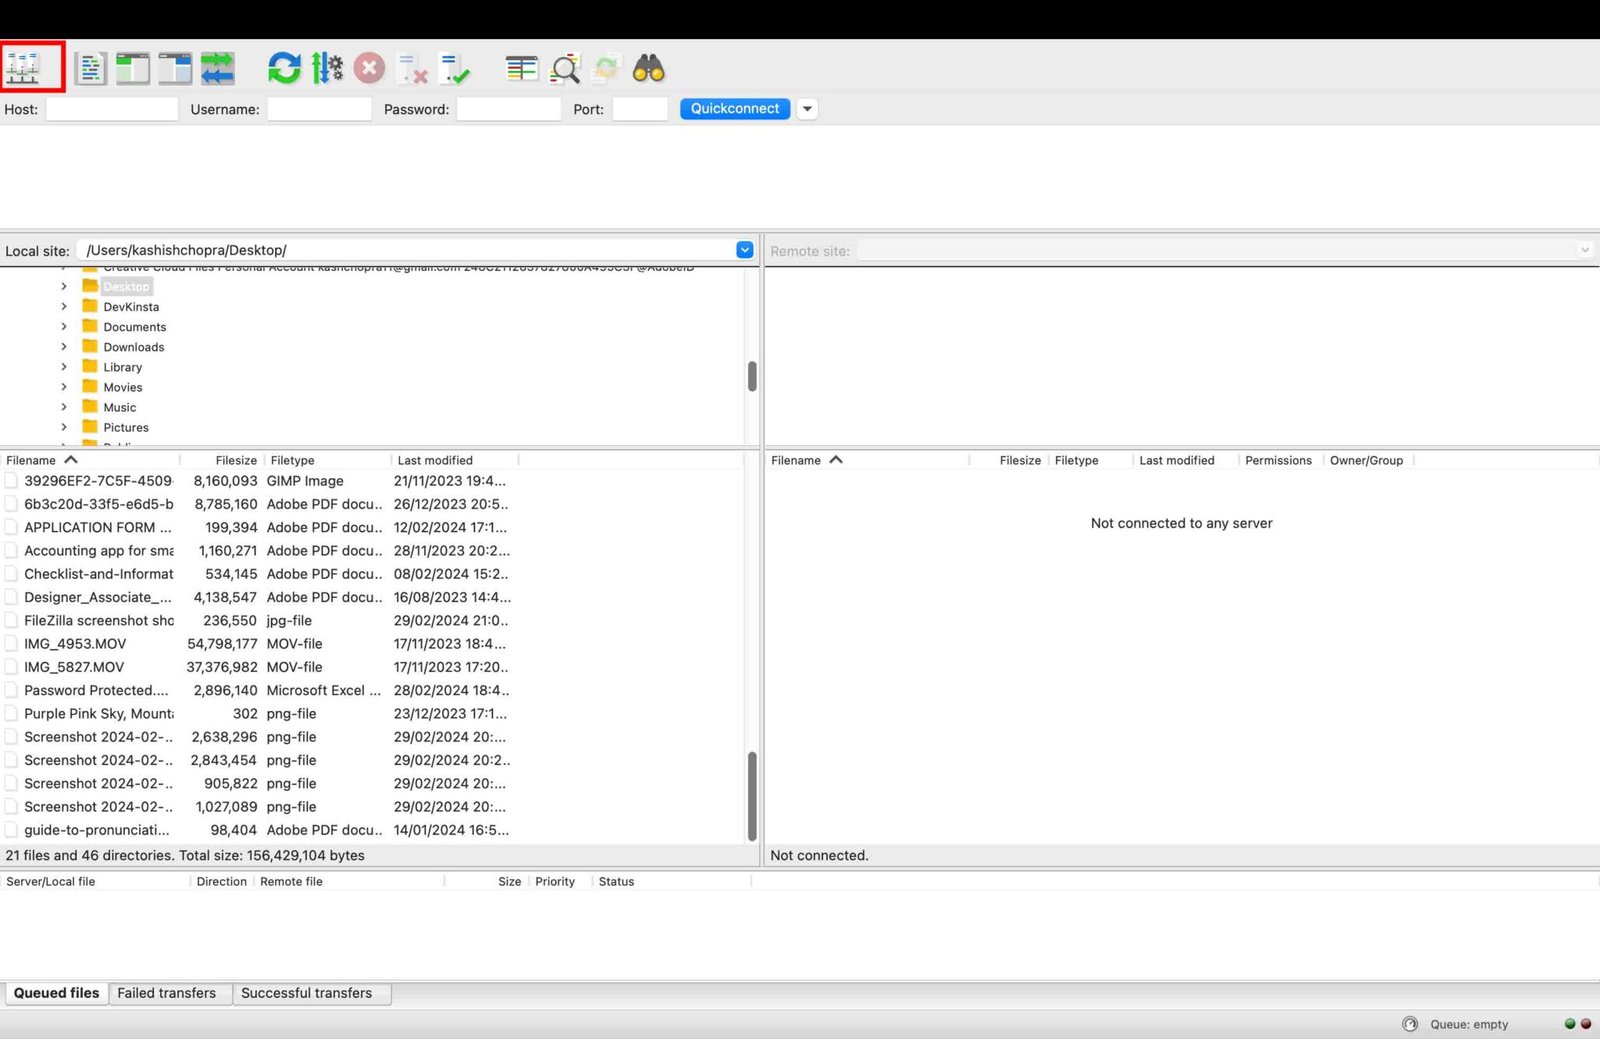Refresh the file and folder lists

pos(283,67)
